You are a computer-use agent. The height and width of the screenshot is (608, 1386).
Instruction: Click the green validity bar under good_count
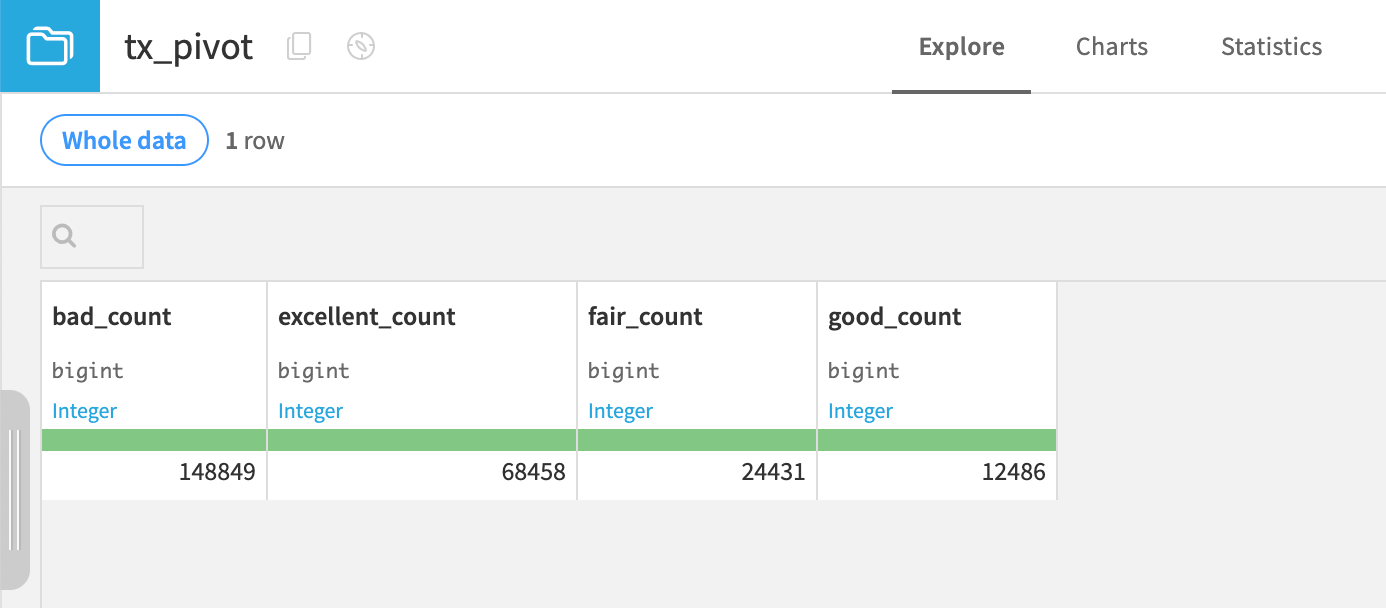point(936,439)
